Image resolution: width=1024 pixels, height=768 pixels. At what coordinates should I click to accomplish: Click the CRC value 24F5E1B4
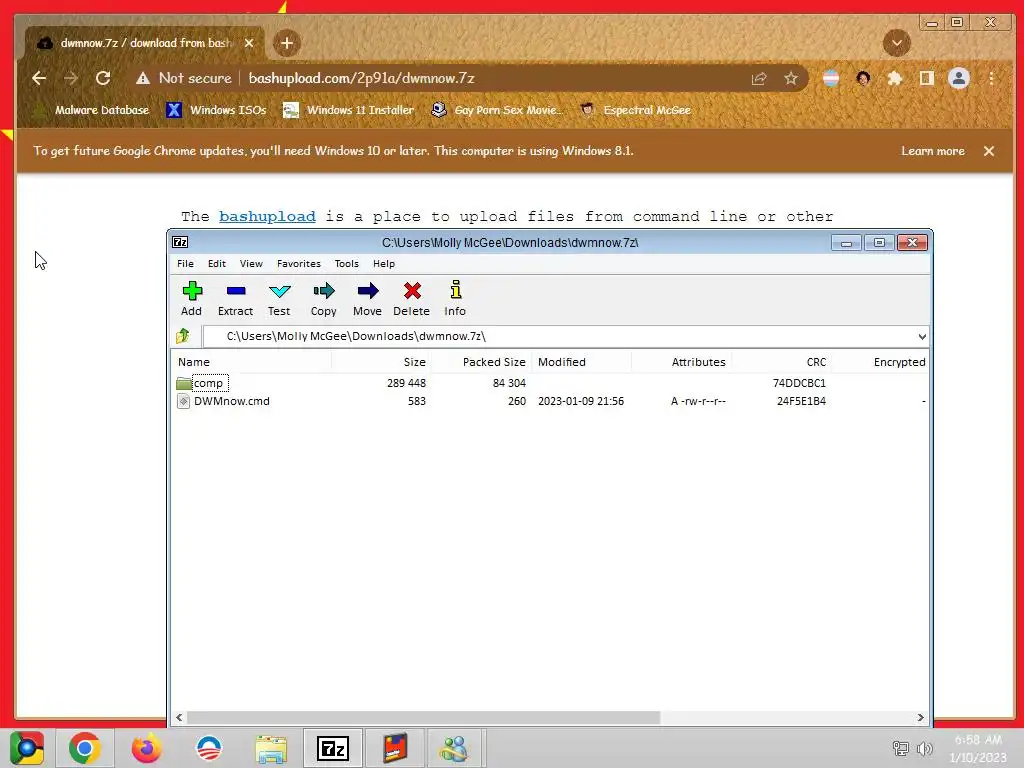[x=801, y=401]
